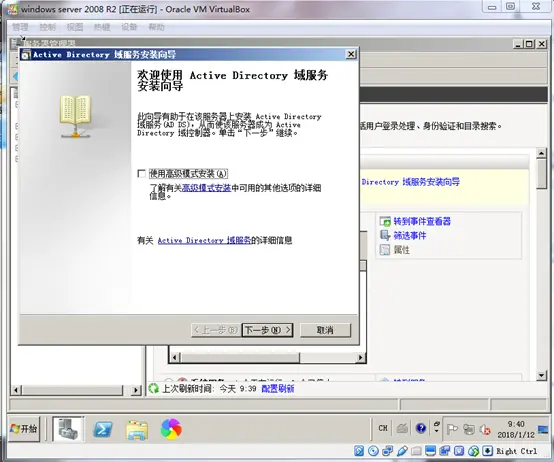Click the 取消 cancel button
Screen dimensions: 554x462
[325, 330]
